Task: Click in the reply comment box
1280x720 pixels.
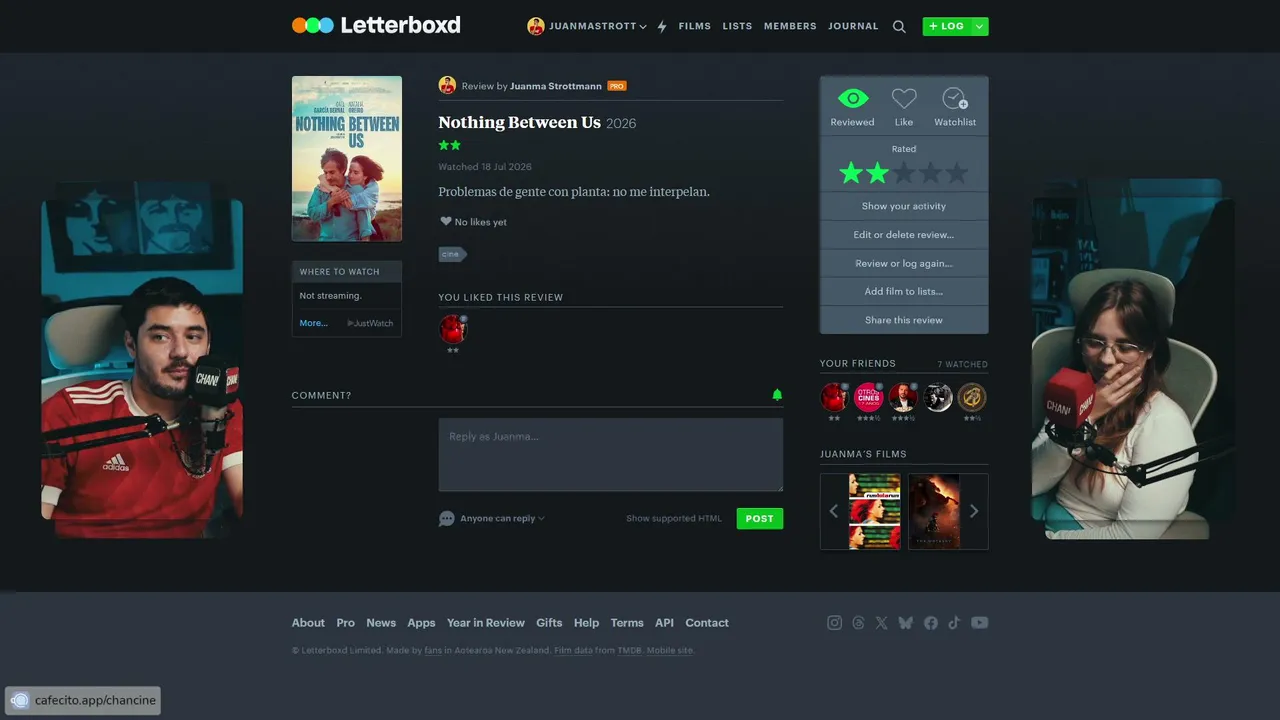Action: [x=610, y=455]
